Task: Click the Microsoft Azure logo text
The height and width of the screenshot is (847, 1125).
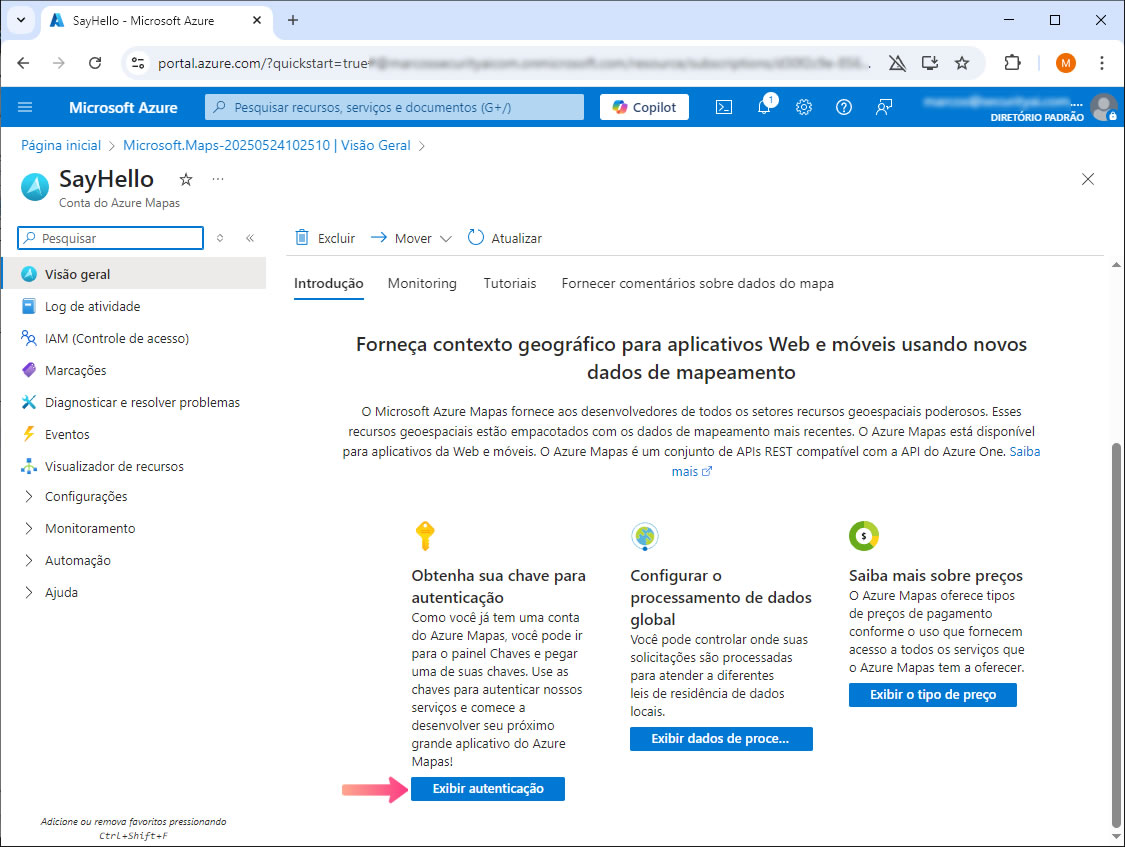Action: click(123, 108)
